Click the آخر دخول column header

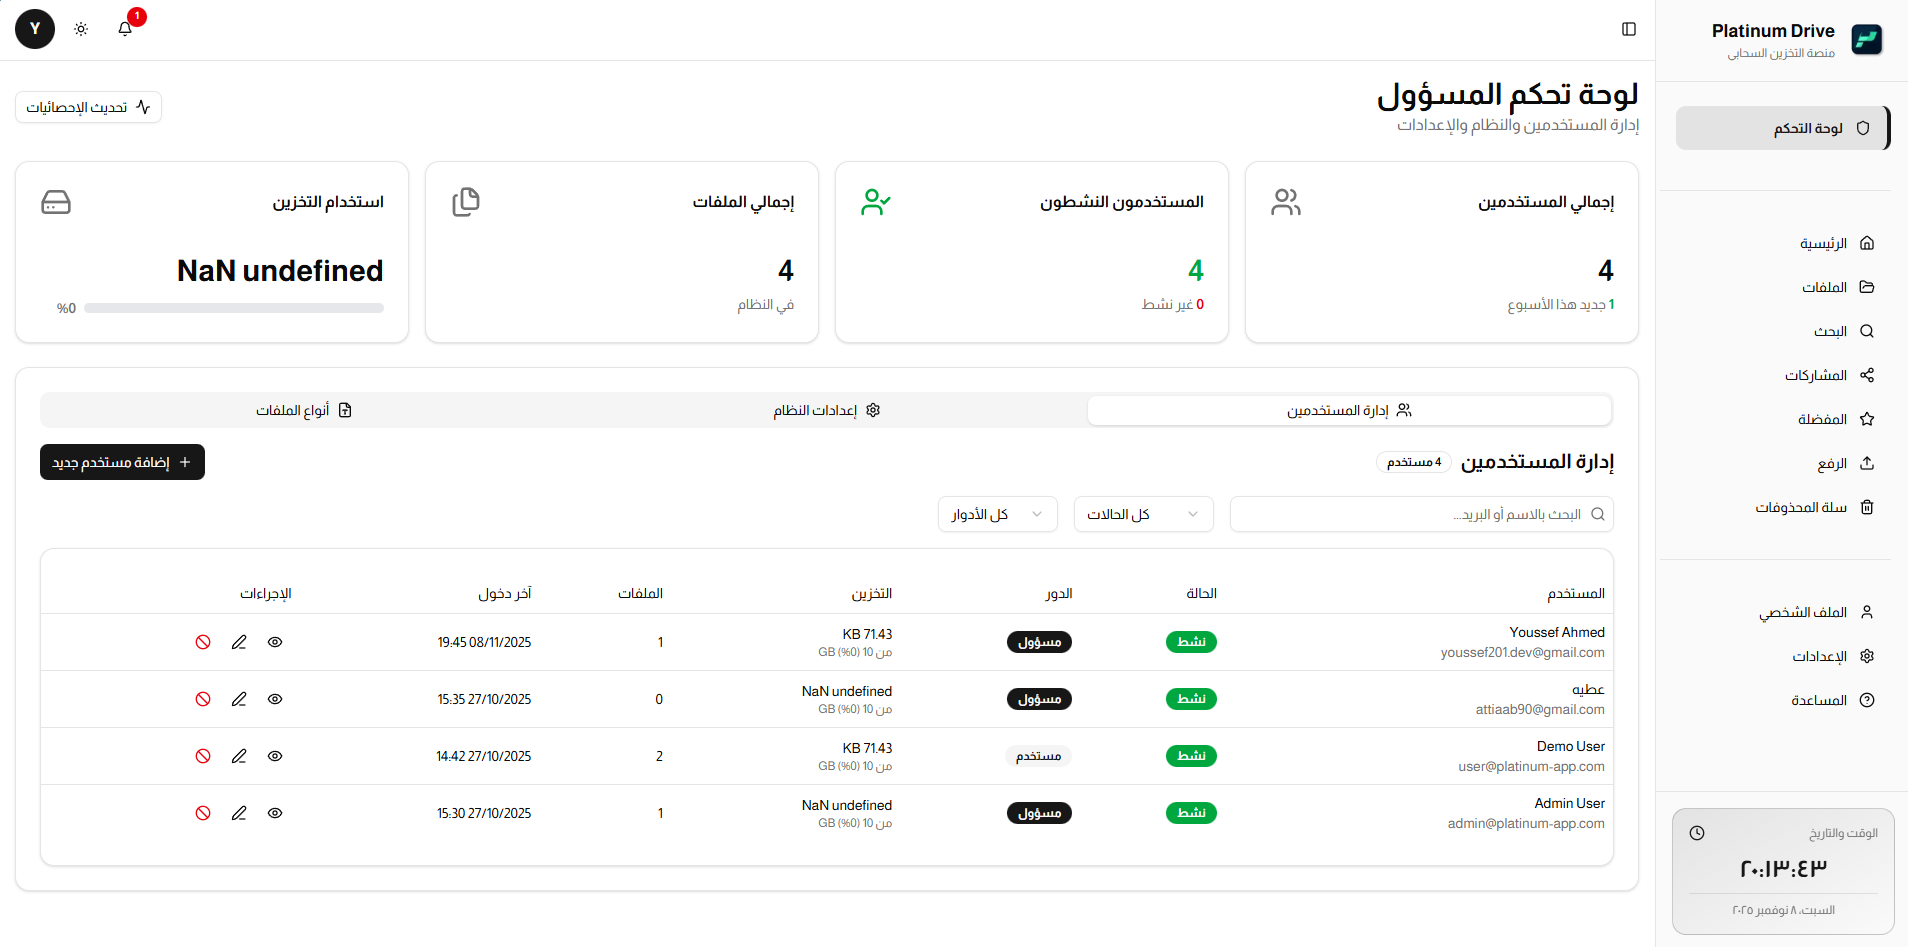(x=504, y=593)
